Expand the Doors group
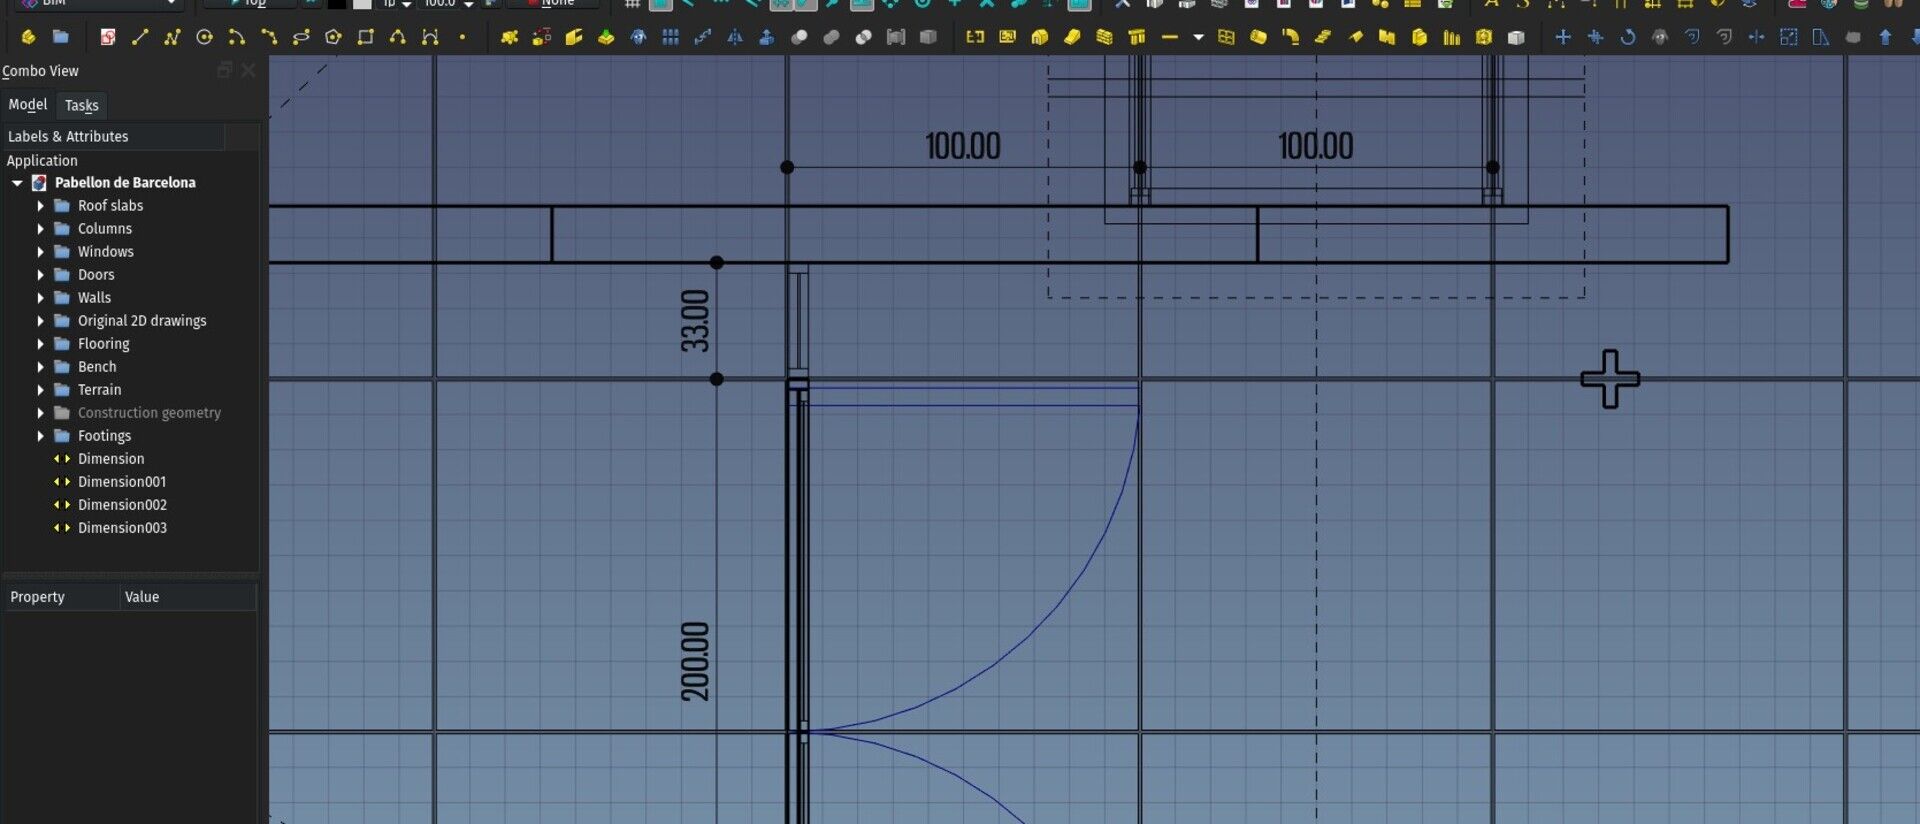The image size is (1920, 824). click(40, 275)
